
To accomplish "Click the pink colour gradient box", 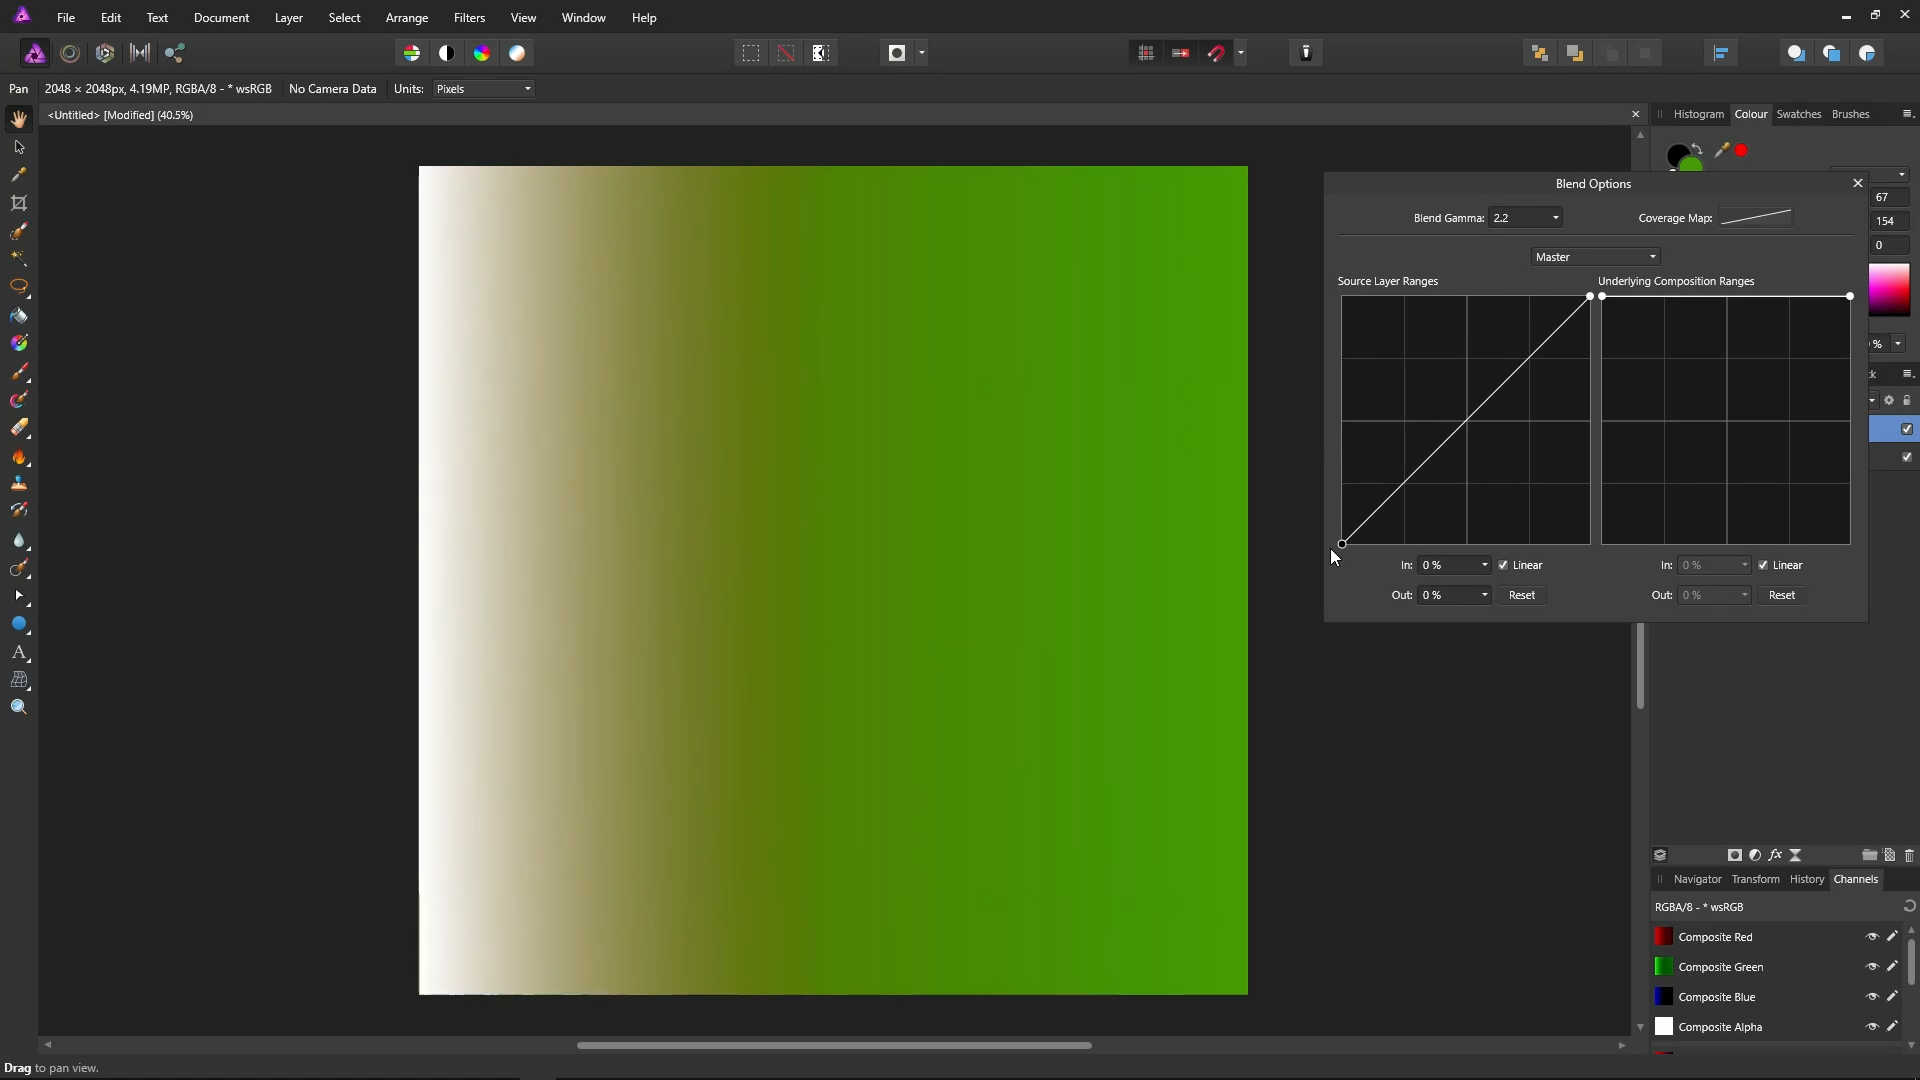I will pyautogui.click(x=1889, y=290).
